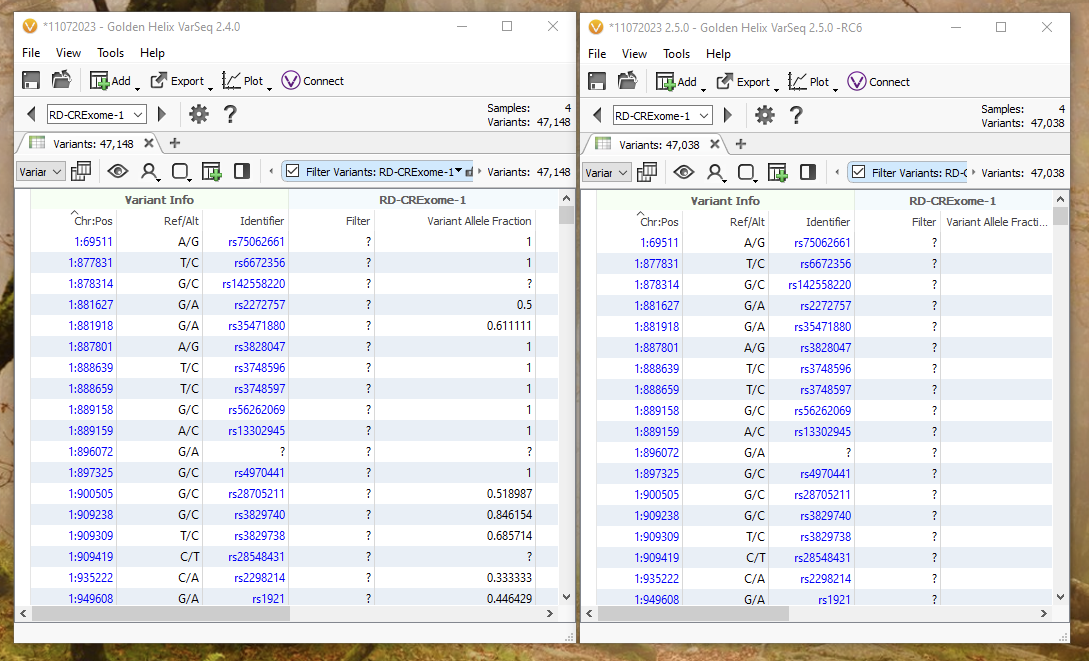
Task: Click help question mark in VarSeq 2.5.0
Action: coord(796,115)
